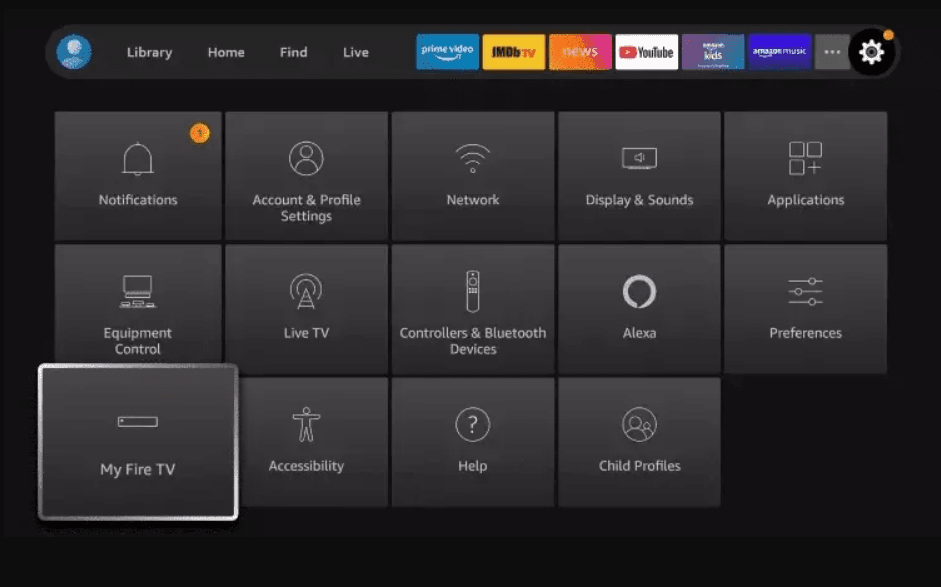Open the Preferences tile
The width and height of the screenshot is (941, 587).
(x=805, y=308)
